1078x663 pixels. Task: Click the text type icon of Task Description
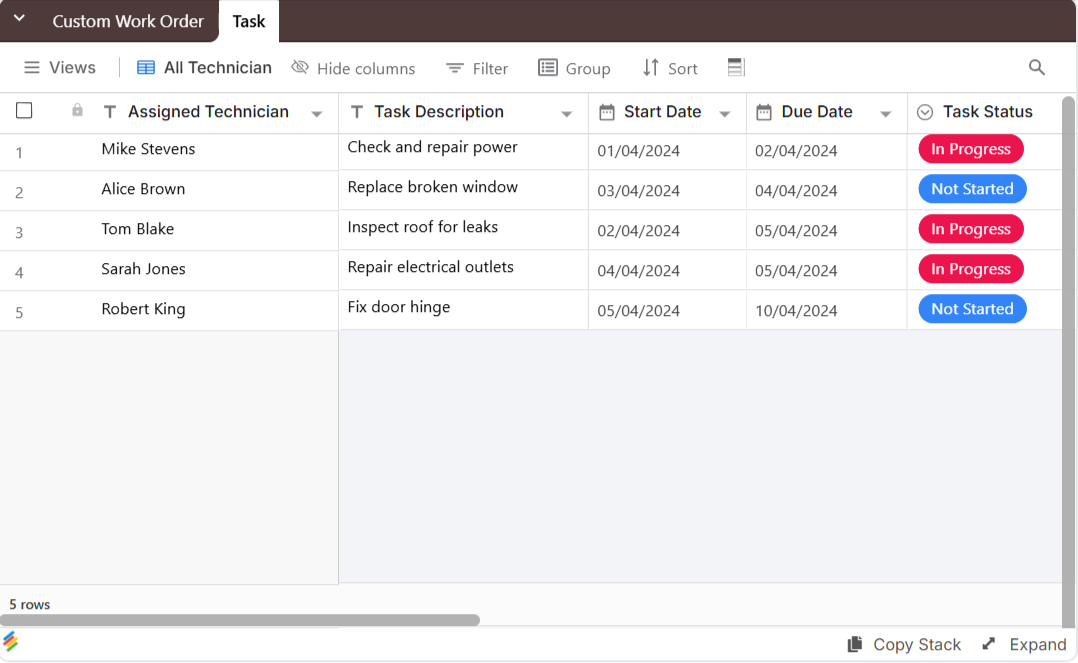point(356,111)
